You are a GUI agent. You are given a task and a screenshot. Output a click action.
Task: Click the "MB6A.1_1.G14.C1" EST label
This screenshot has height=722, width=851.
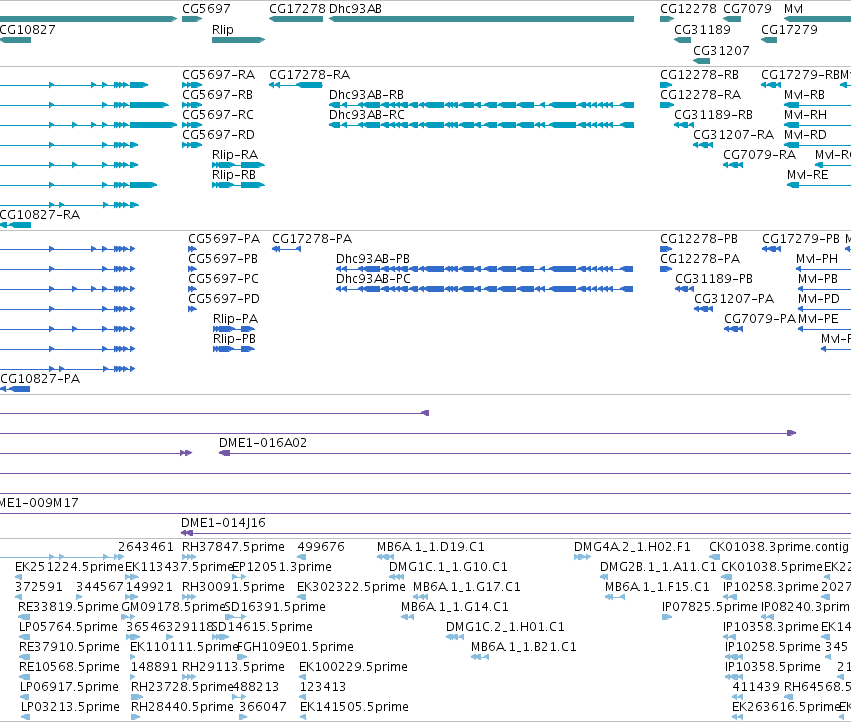455,606
